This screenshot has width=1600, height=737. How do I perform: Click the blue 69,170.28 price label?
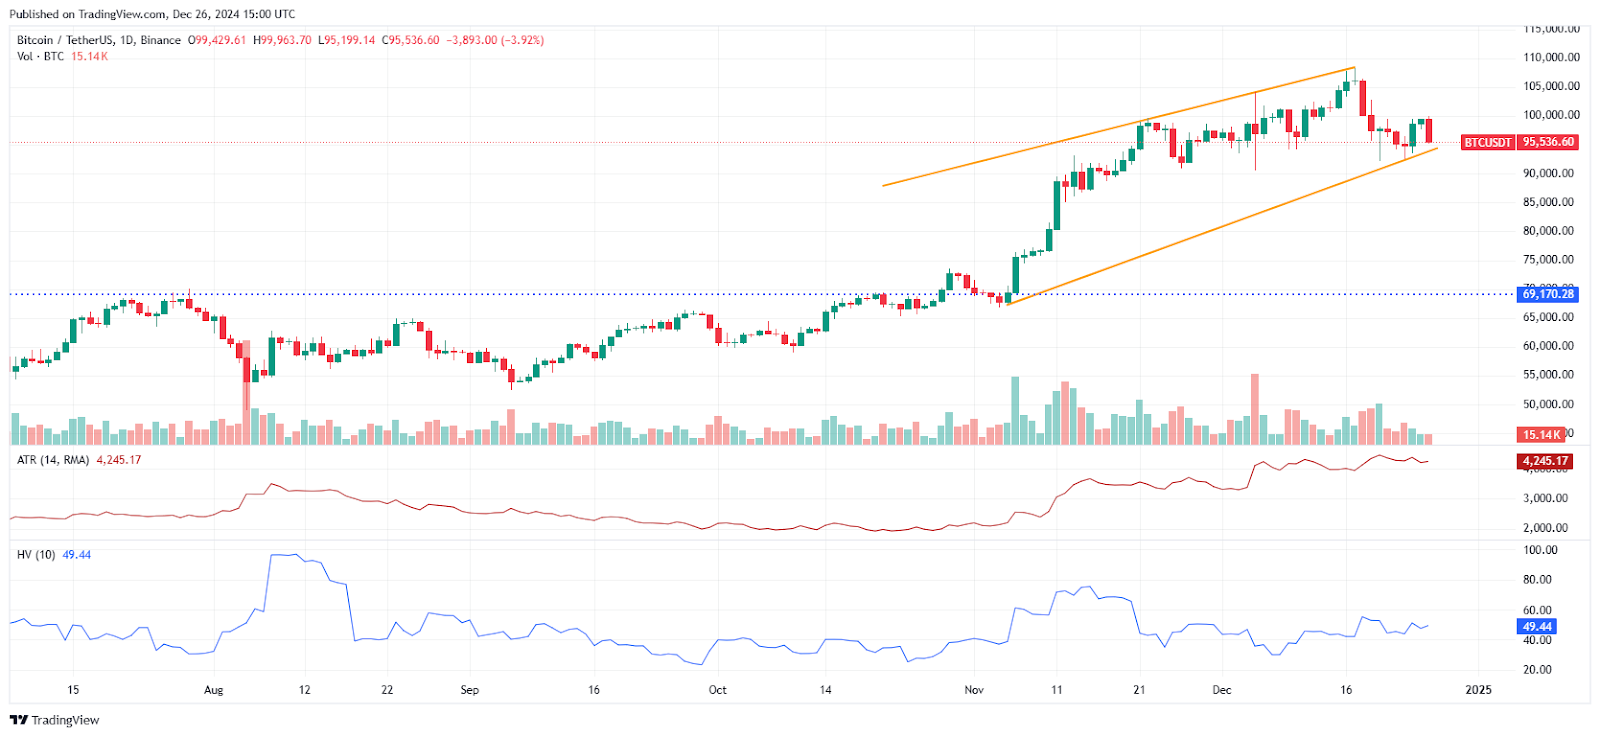click(x=1549, y=294)
